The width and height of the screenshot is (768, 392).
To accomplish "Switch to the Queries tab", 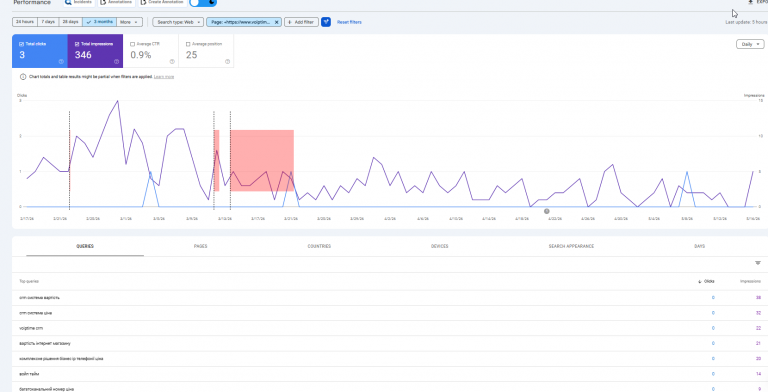I will [85, 246].
